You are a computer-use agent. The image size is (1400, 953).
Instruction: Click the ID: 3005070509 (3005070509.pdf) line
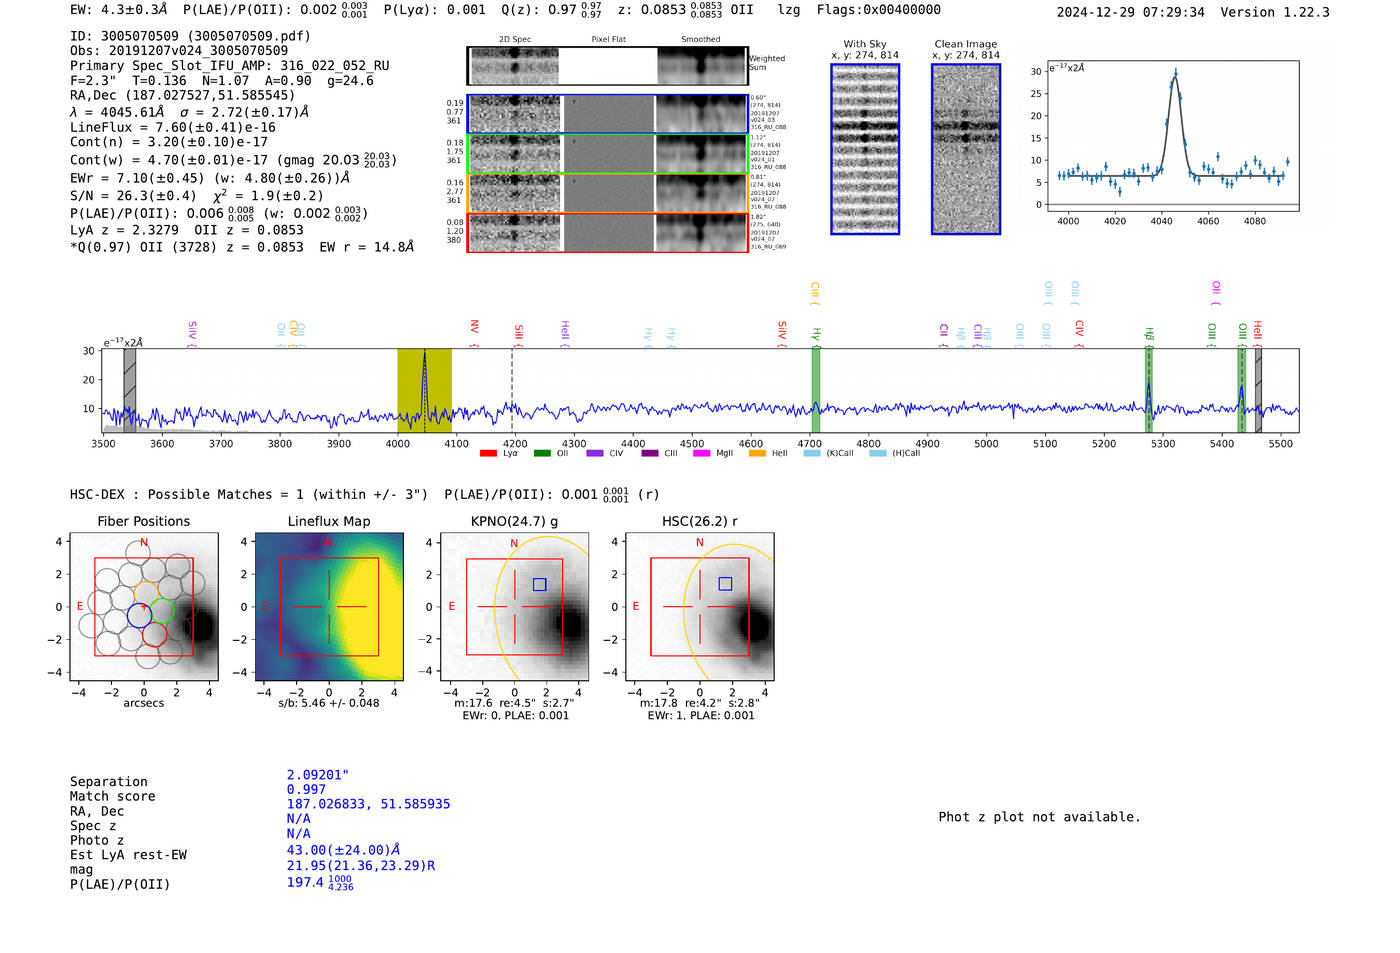click(190, 36)
